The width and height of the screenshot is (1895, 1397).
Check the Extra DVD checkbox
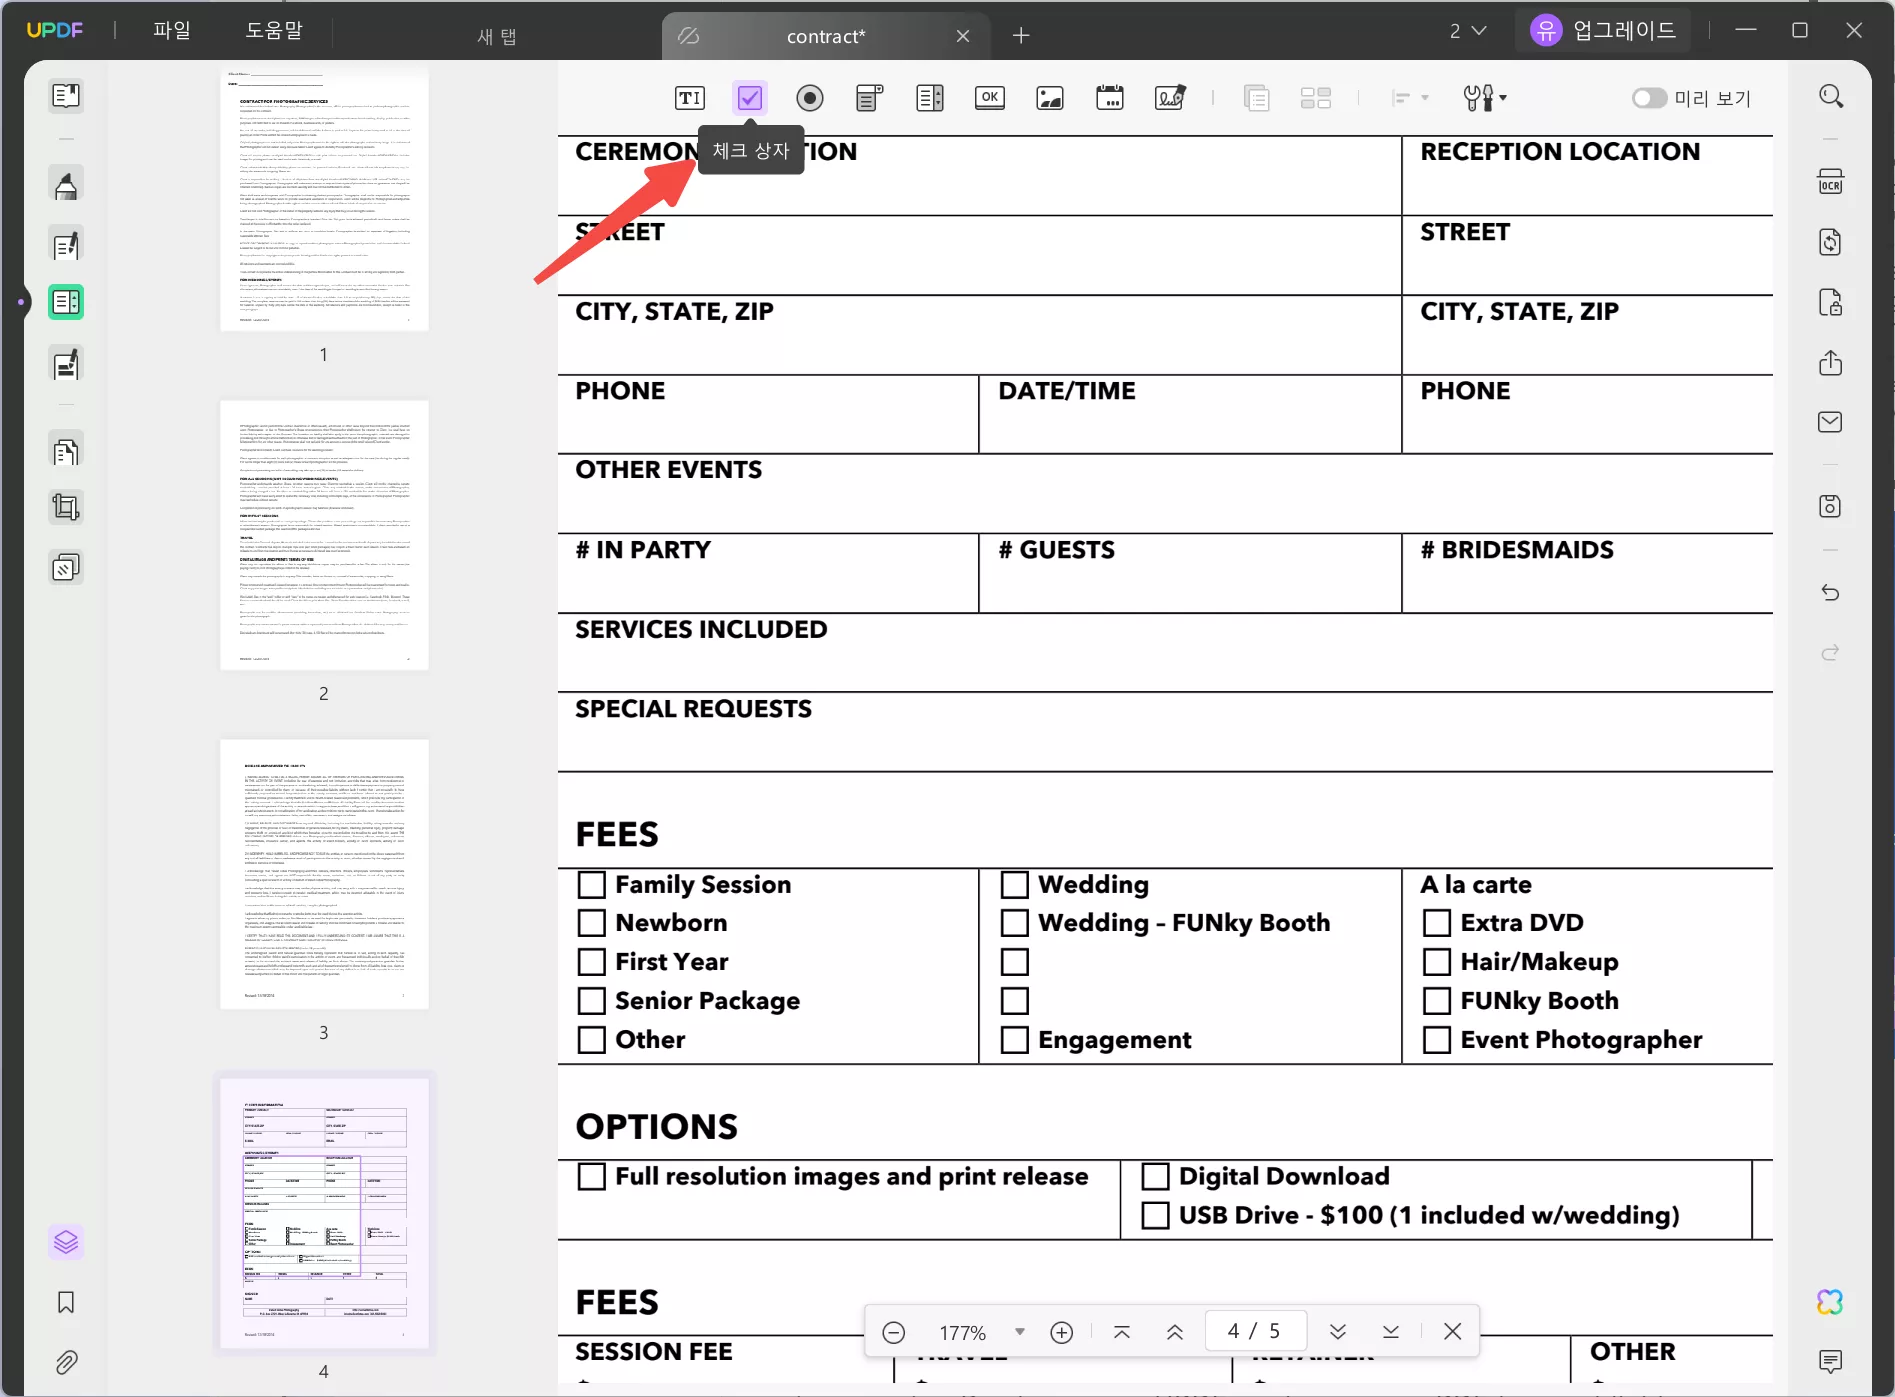1437,923
